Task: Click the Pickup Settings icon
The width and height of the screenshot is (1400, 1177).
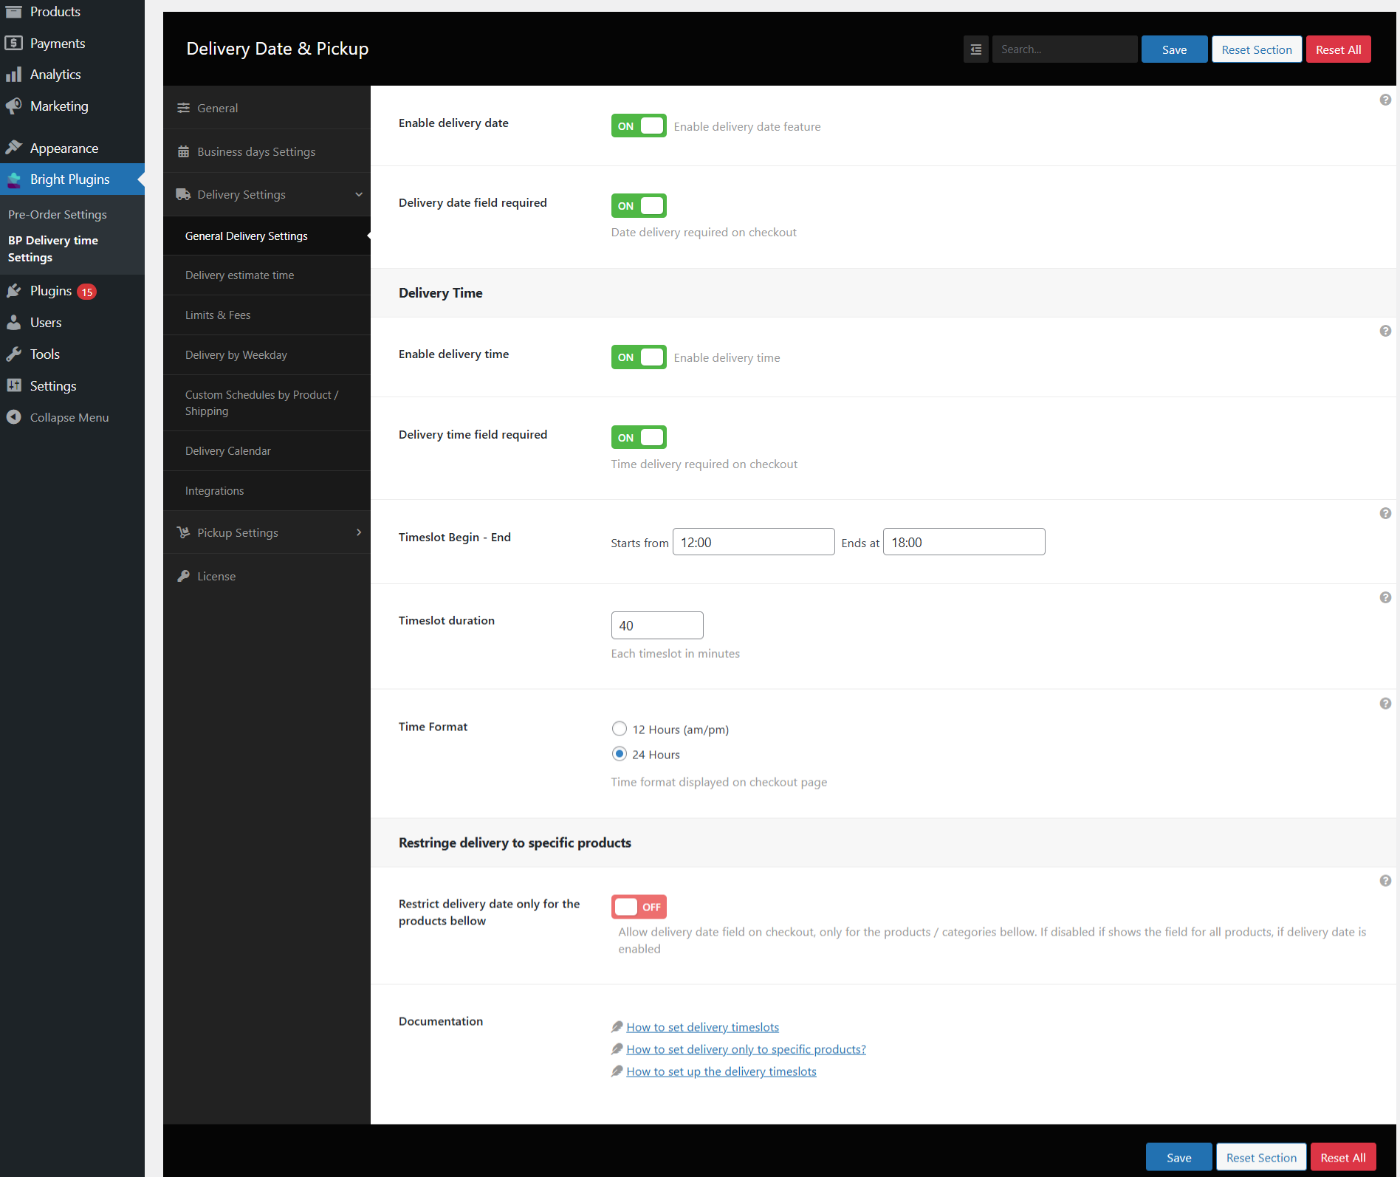Action: pos(183,532)
